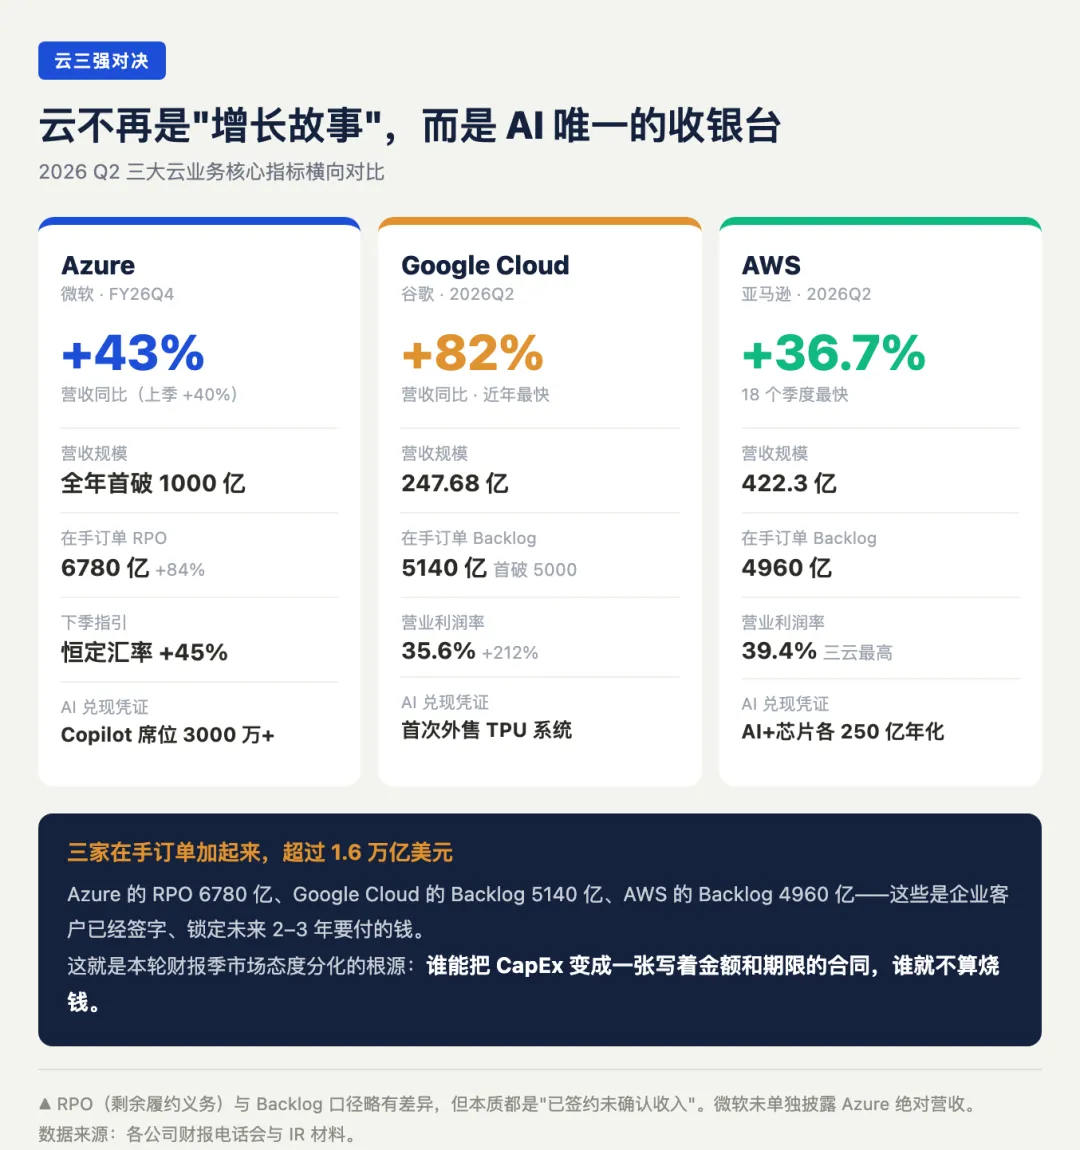
Task: Click the 422.3 亿 revenue value
Action: click(x=789, y=483)
